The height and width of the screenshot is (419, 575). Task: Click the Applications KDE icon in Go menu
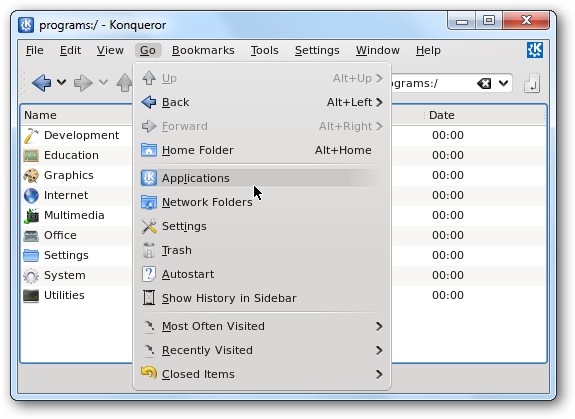click(x=149, y=178)
